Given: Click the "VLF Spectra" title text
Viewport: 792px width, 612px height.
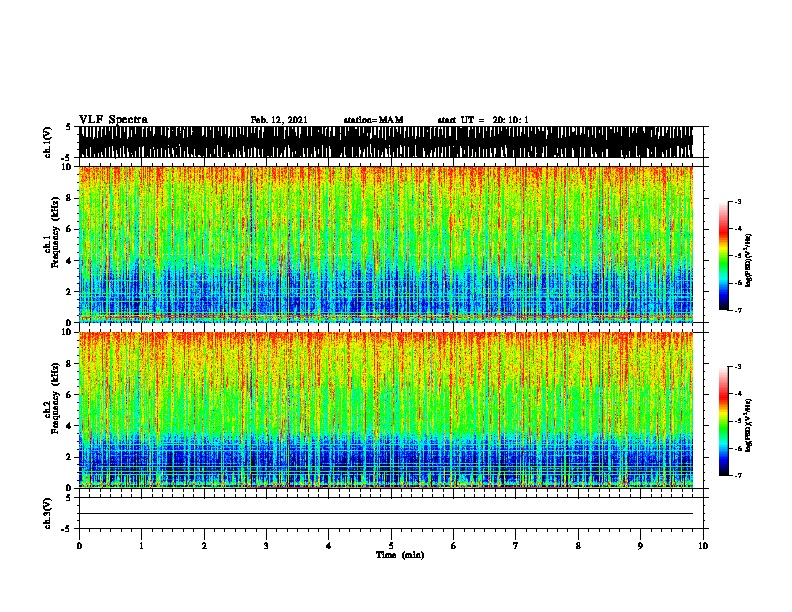Looking at the screenshot, I should 113,120.
